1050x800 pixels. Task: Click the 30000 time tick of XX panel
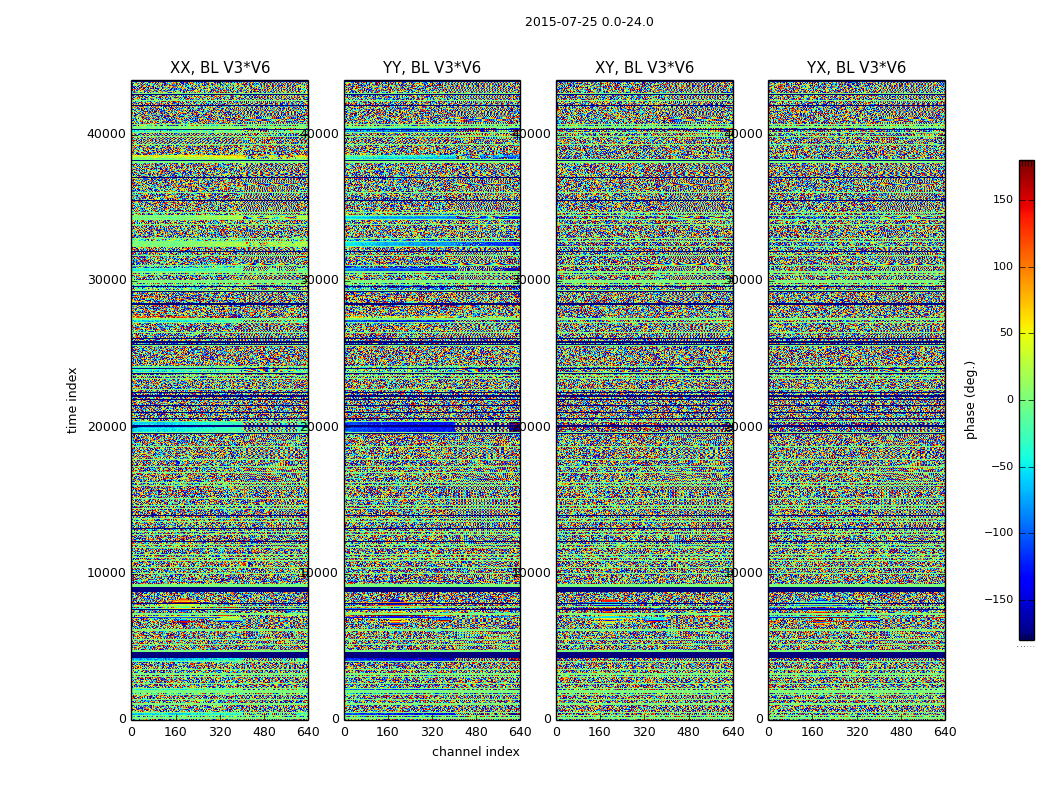tap(106, 280)
